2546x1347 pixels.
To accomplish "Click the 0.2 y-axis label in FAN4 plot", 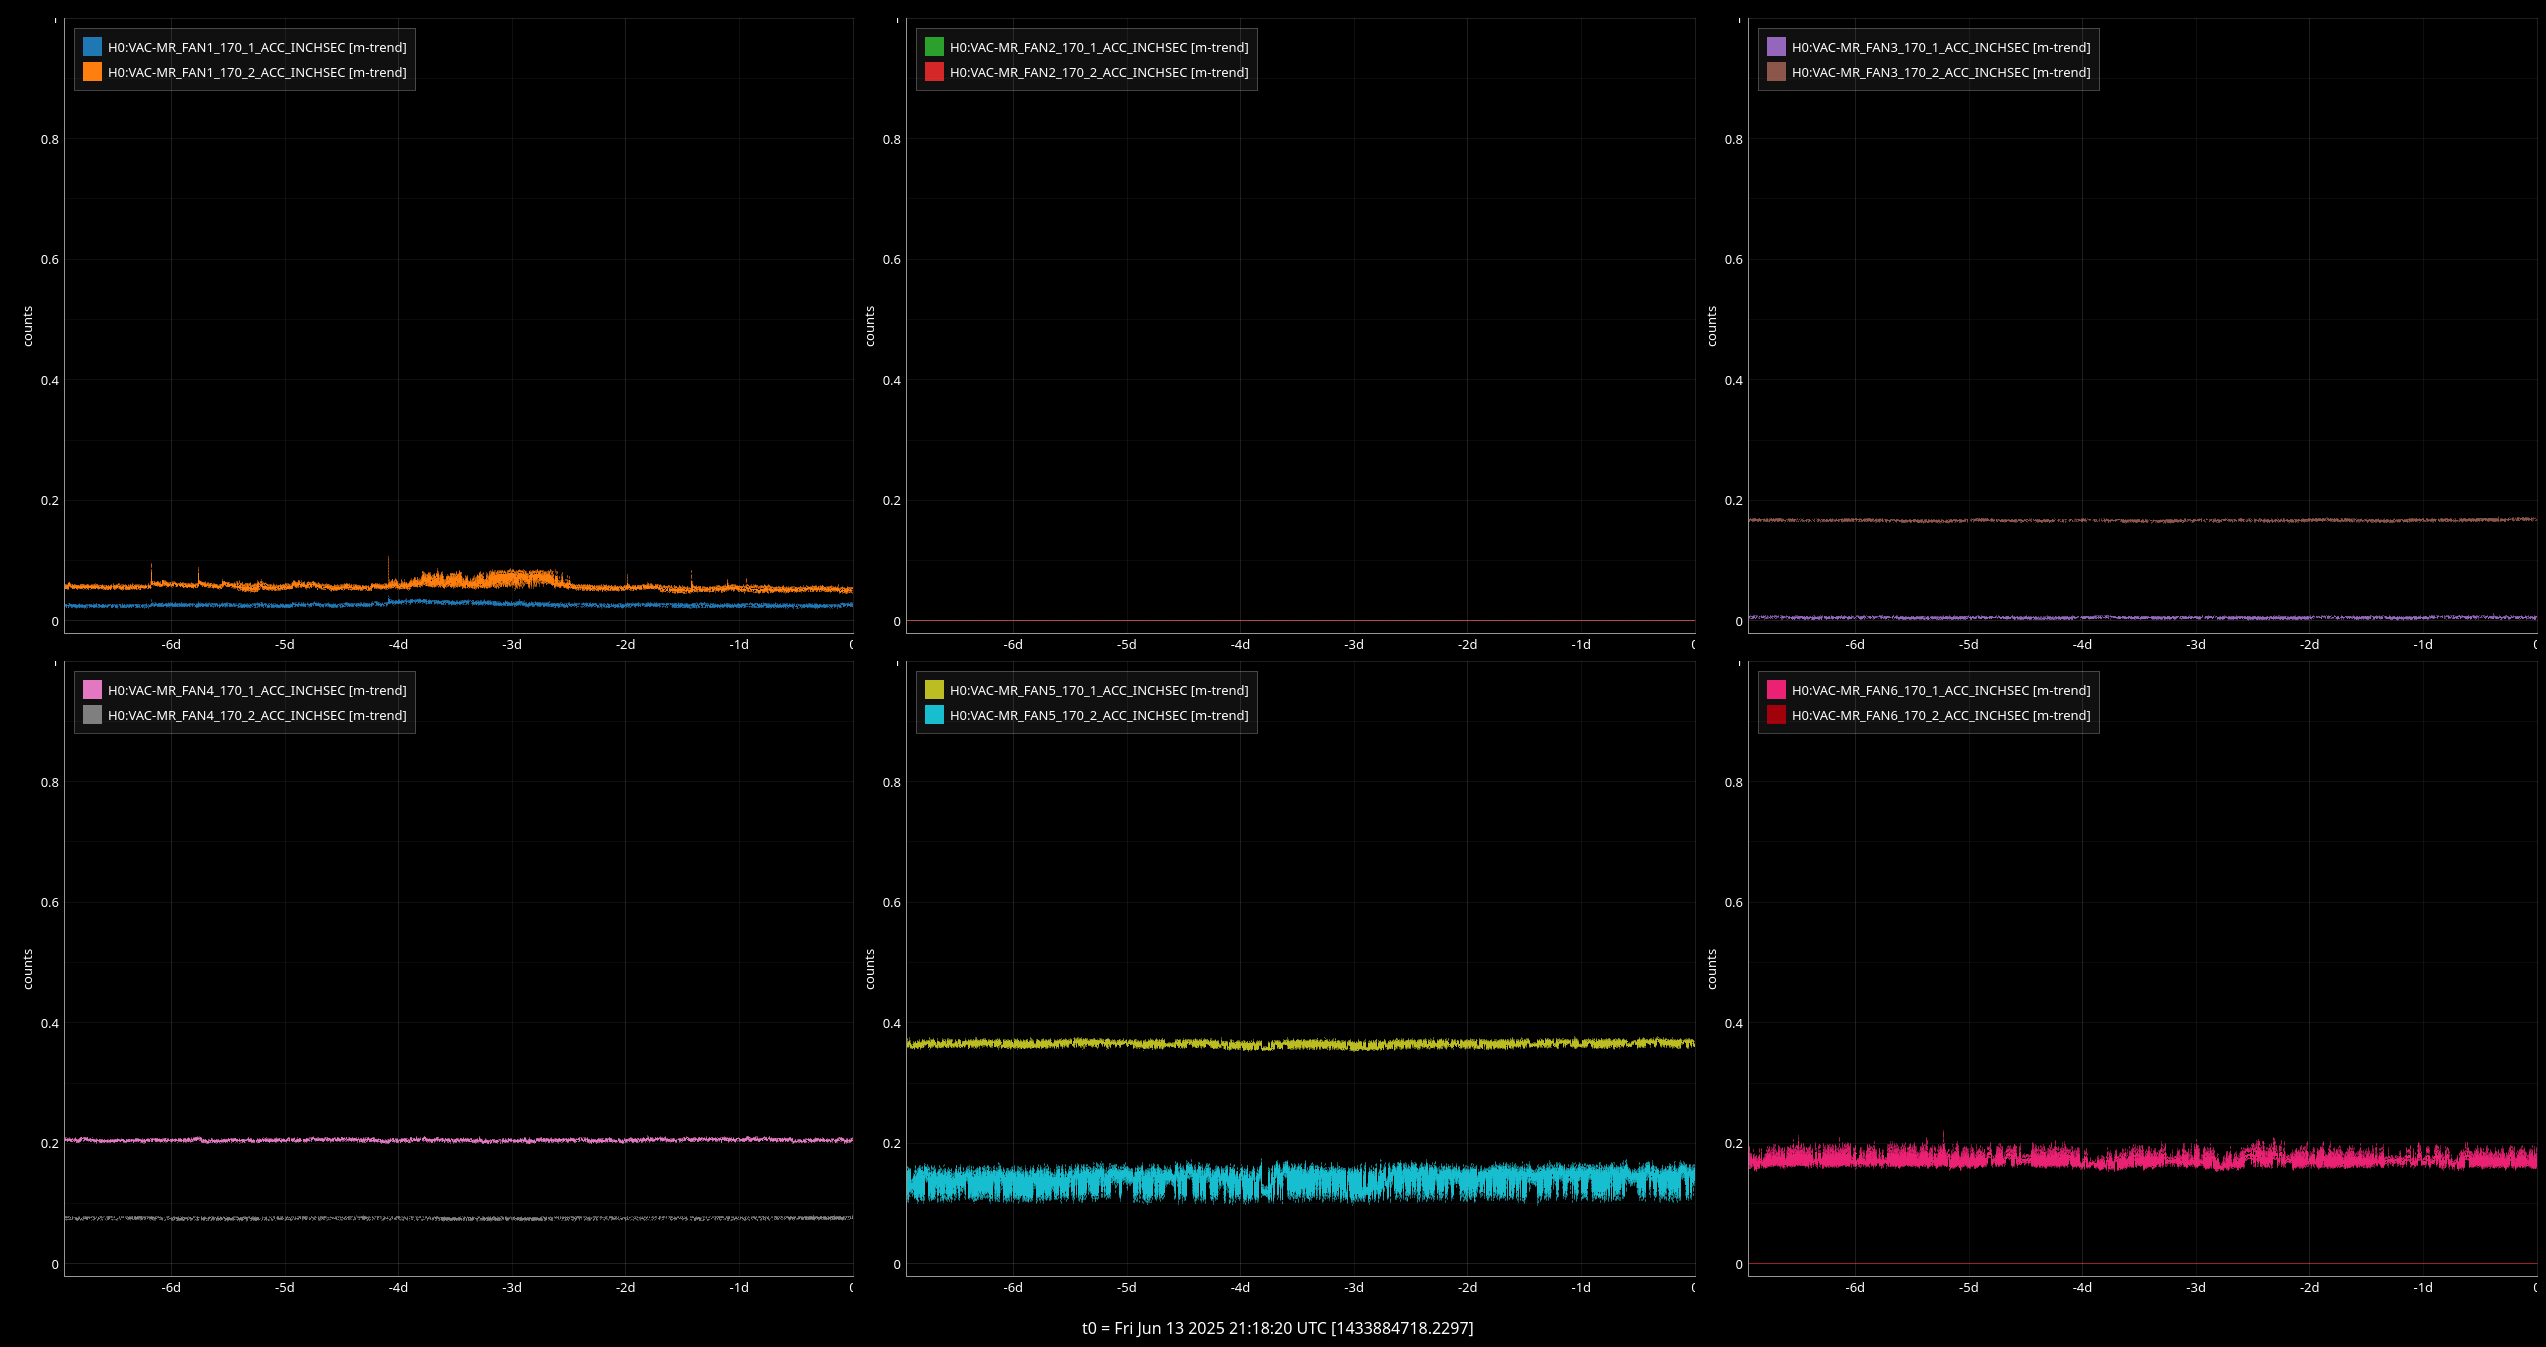I will (x=50, y=1144).
